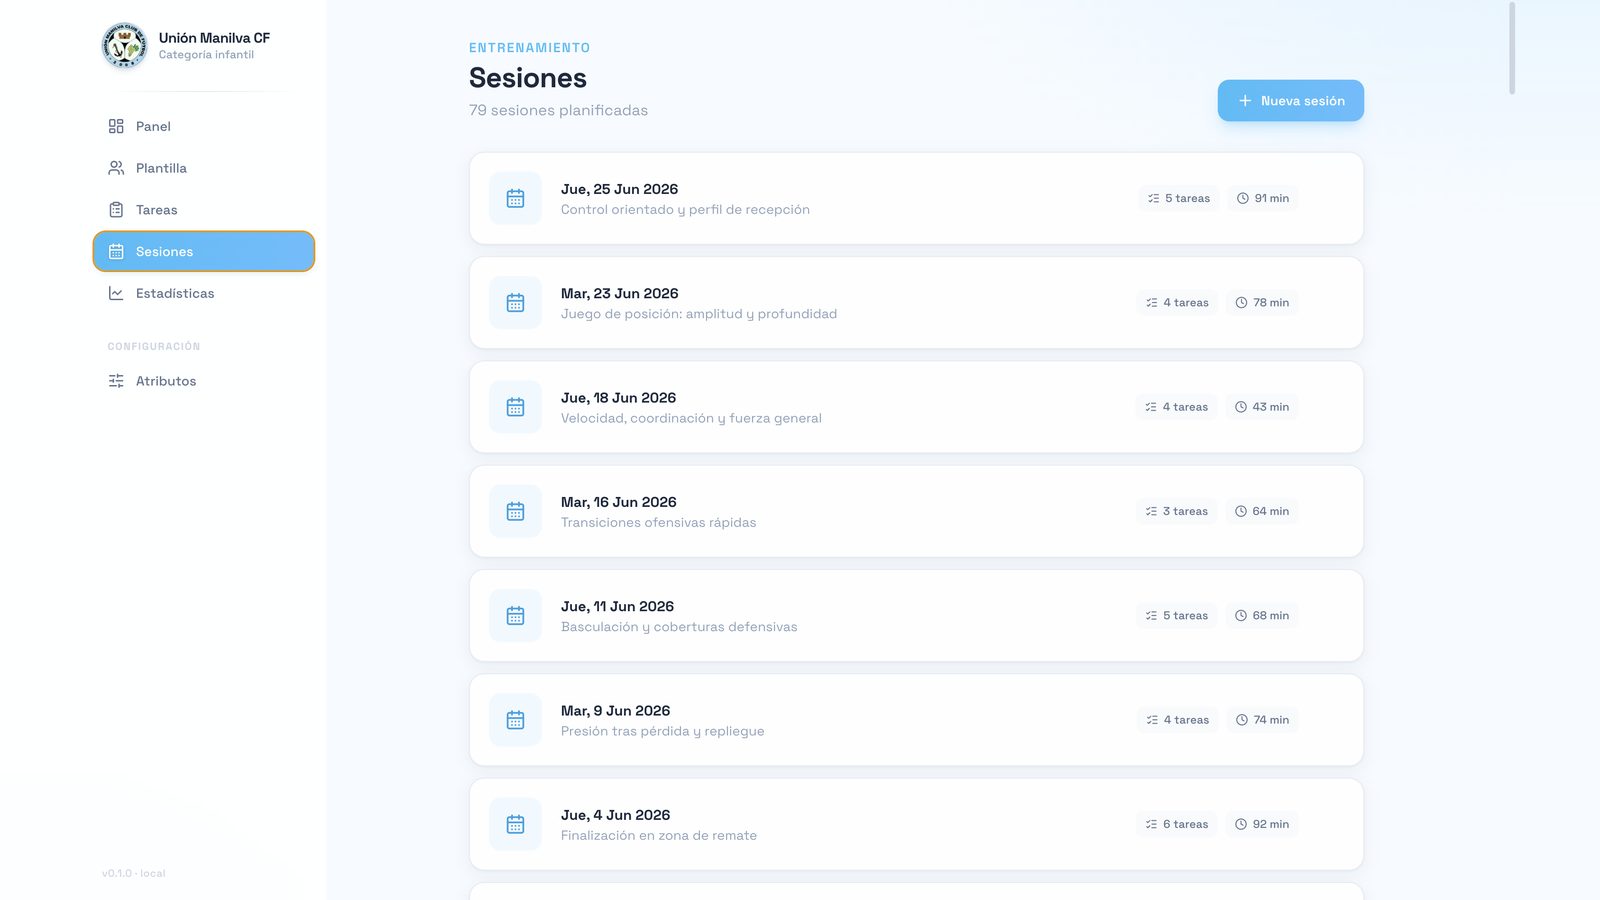This screenshot has width=1600, height=900.
Task: Open session Control orientado y perfil de recepción
Action: click(x=916, y=198)
